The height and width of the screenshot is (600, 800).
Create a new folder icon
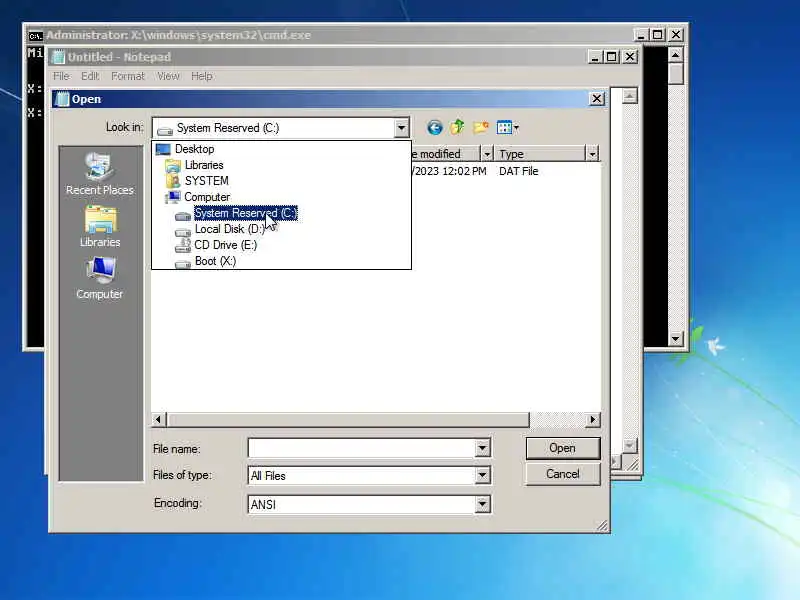coord(481,127)
